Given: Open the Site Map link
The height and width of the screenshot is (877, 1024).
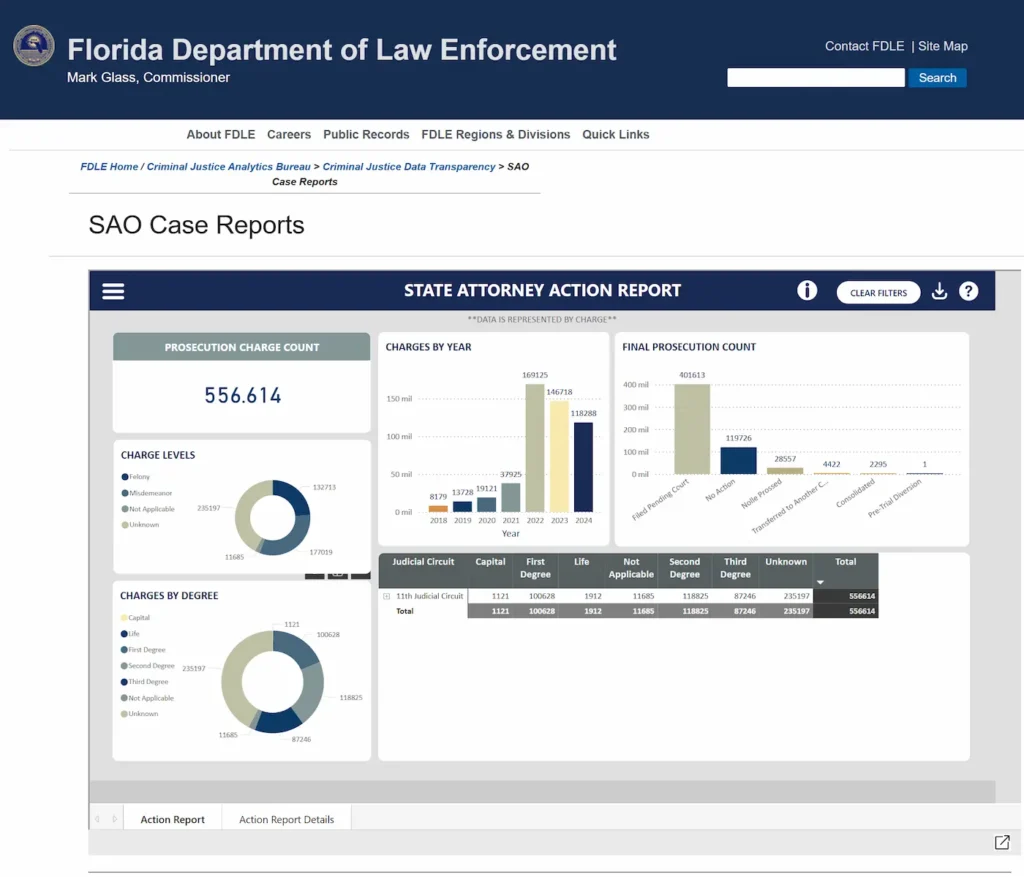Looking at the screenshot, I should 942,46.
